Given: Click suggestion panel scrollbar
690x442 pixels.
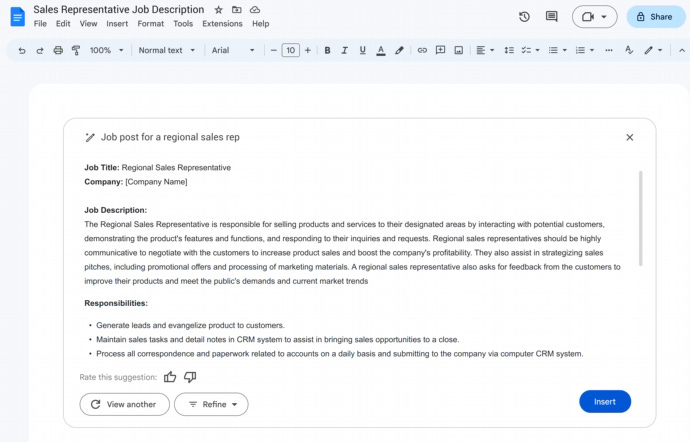Looking at the screenshot, I should 641,218.
